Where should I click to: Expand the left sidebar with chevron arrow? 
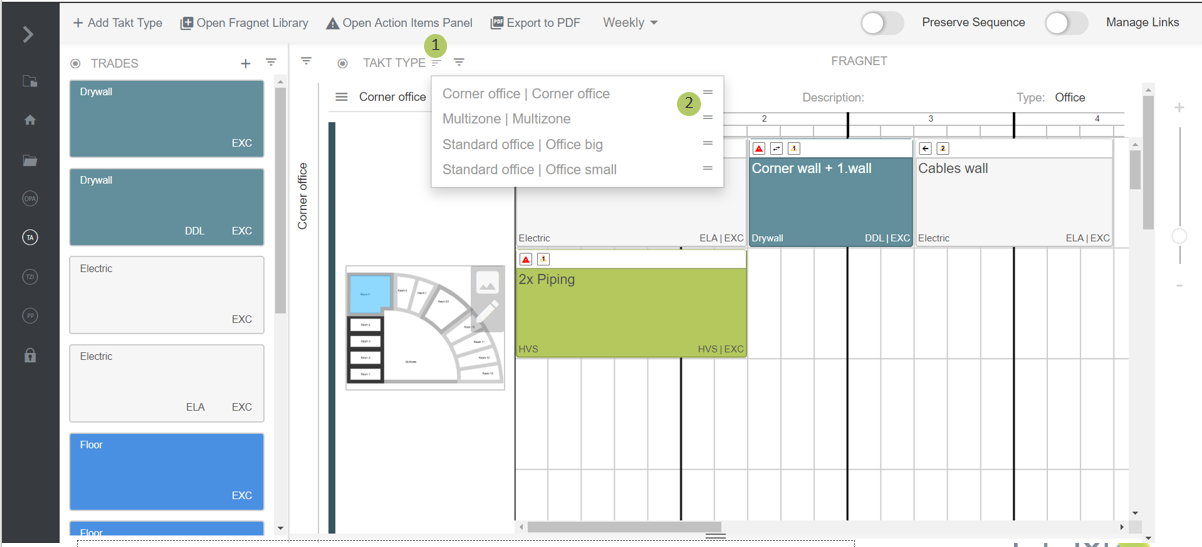pos(28,35)
